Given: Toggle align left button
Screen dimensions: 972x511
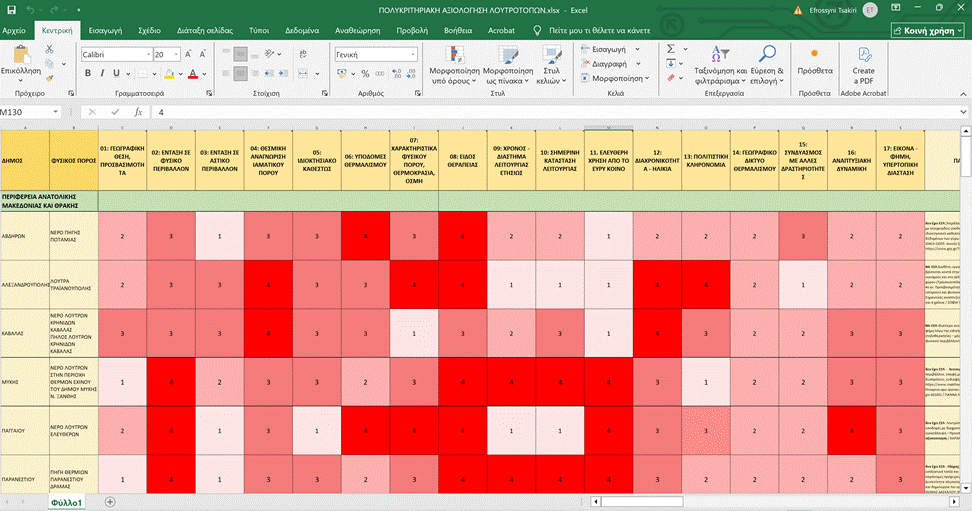Looking at the screenshot, I should point(226,73).
